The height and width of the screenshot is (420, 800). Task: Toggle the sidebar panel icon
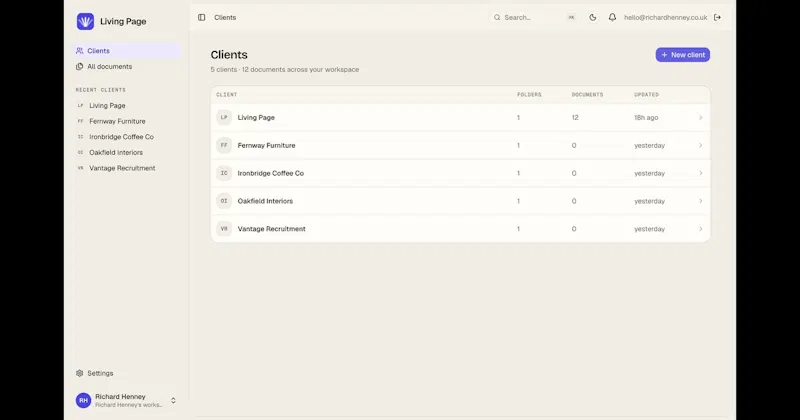click(x=202, y=17)
